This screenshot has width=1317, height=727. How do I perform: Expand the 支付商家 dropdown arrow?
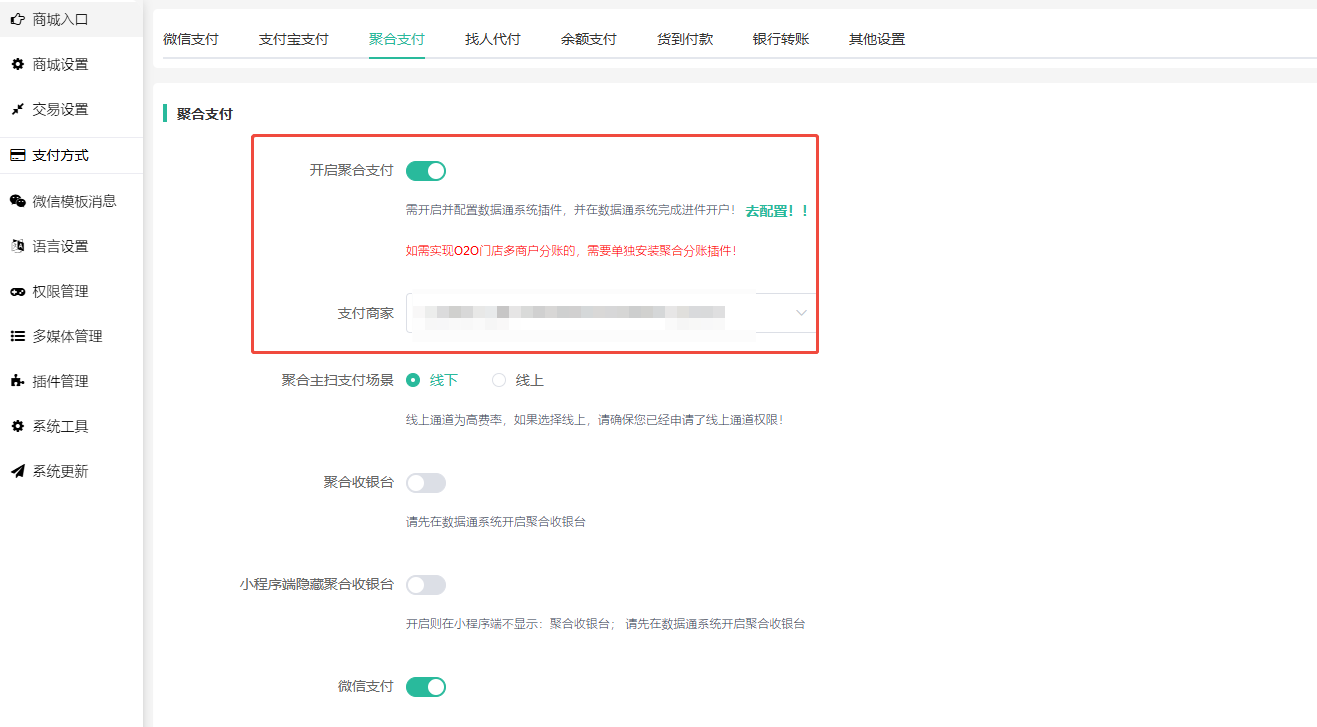pyautogui.click(x=801, y=313)
